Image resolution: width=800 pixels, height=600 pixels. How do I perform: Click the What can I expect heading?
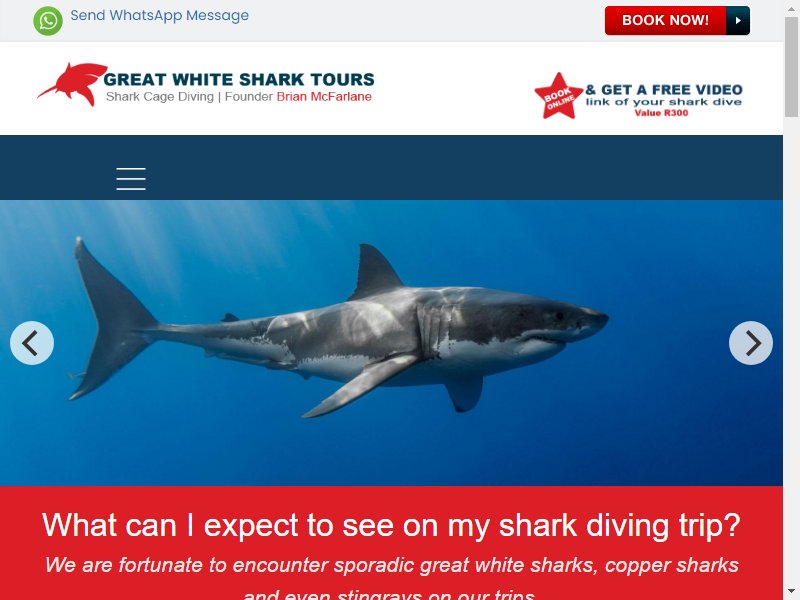[x=391, y=525]
